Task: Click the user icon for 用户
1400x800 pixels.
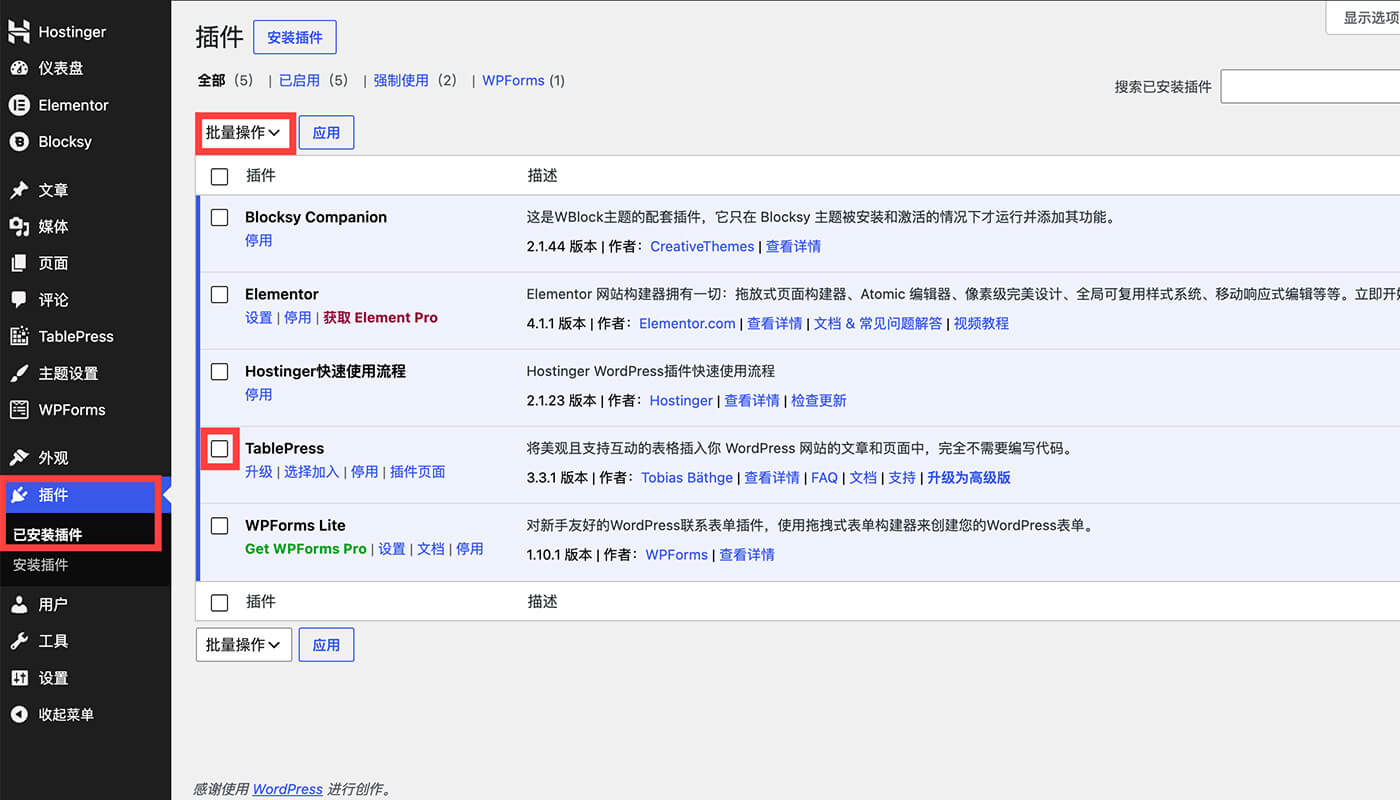Action: [x=19, y=605]
